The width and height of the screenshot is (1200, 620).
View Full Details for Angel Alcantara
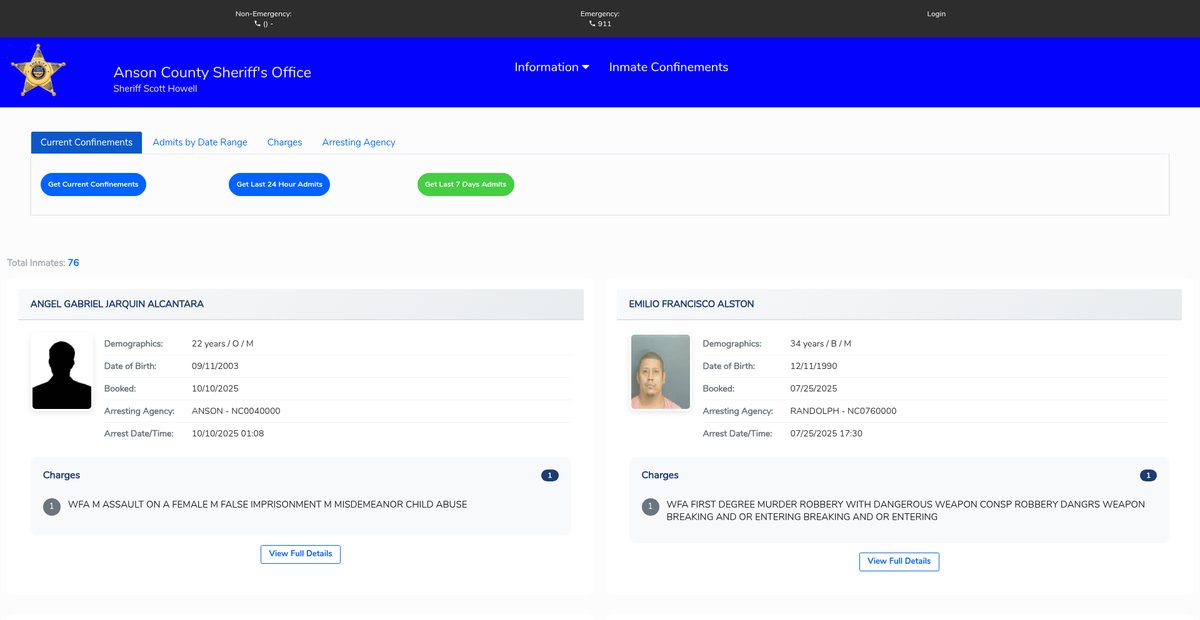coord(301,554)
